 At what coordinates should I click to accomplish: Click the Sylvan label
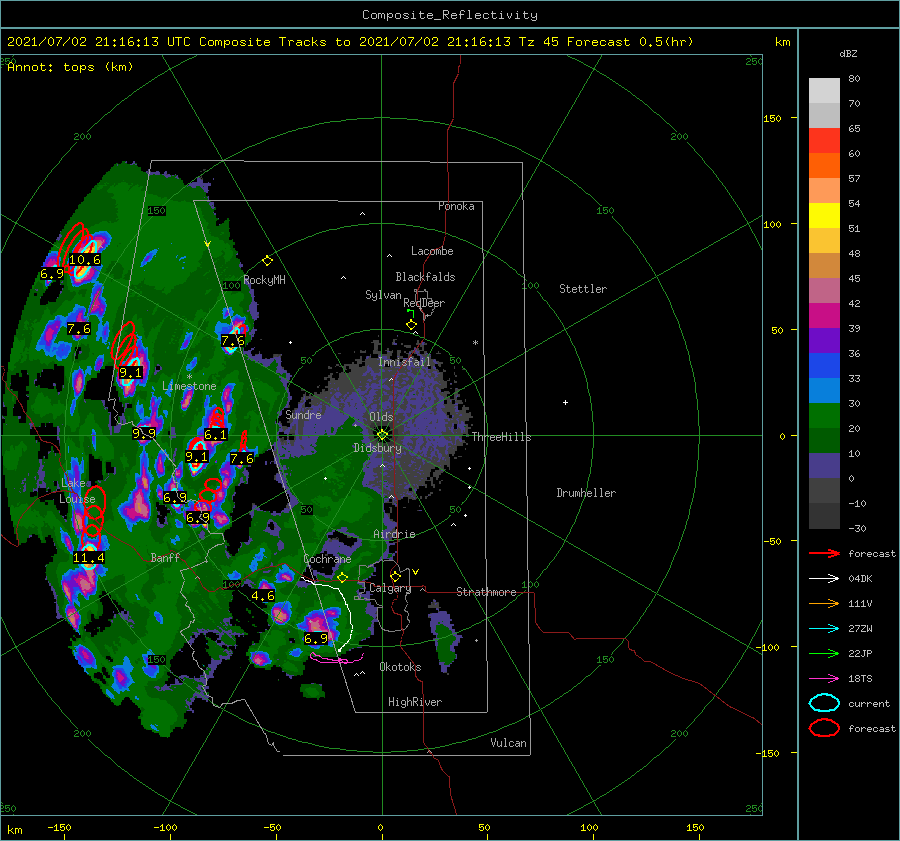(383, 295)
